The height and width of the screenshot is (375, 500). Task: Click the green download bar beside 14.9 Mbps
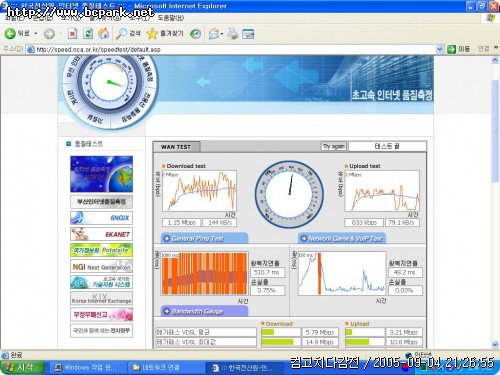click(277, 342)
